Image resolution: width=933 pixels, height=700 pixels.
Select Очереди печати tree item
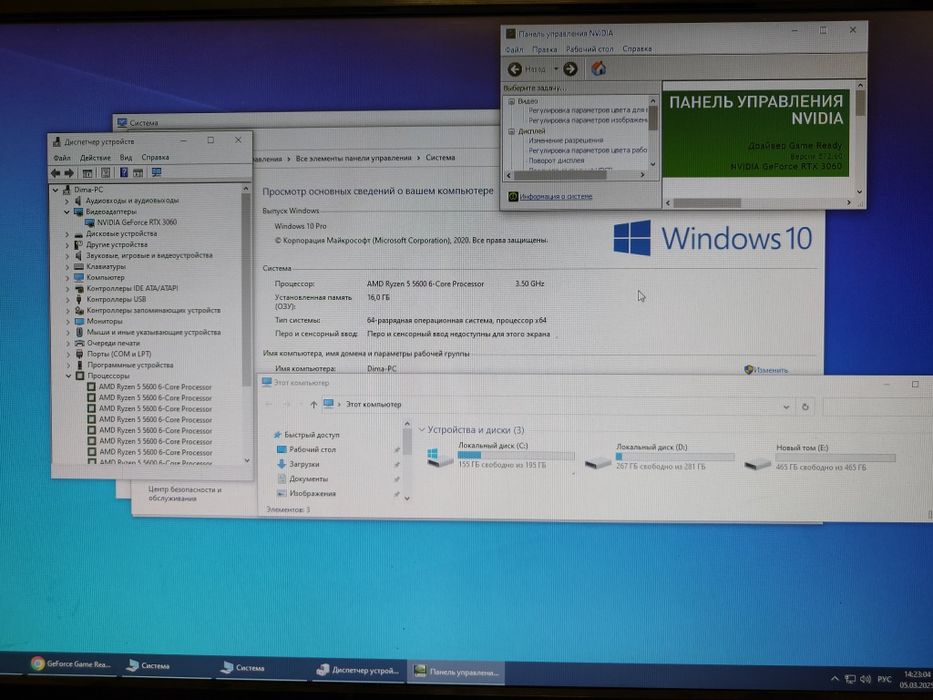113,343
